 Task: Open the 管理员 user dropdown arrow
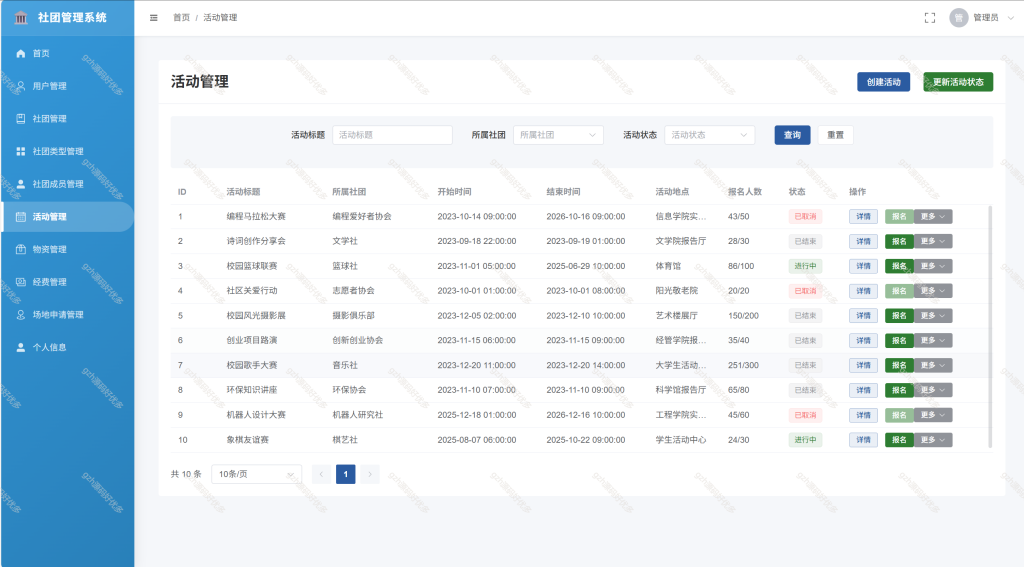click(x=1011, y=18)
